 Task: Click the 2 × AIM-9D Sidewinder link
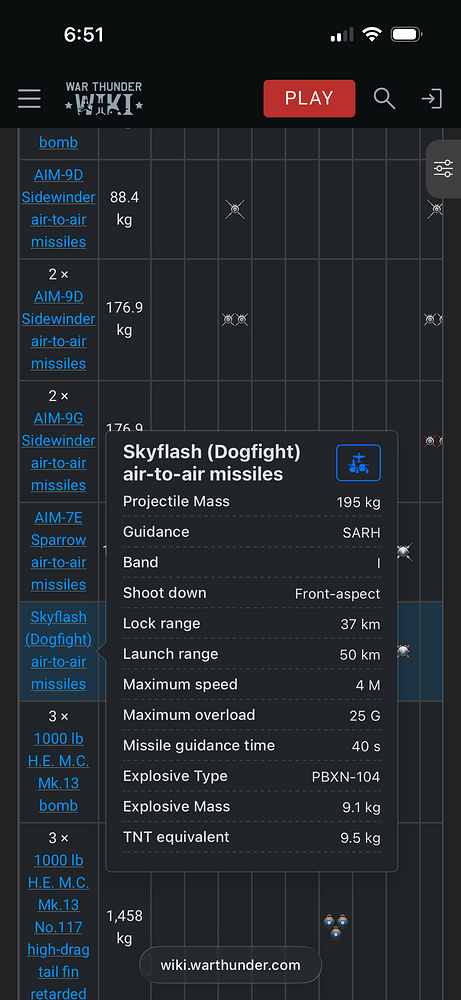point(59,330)
